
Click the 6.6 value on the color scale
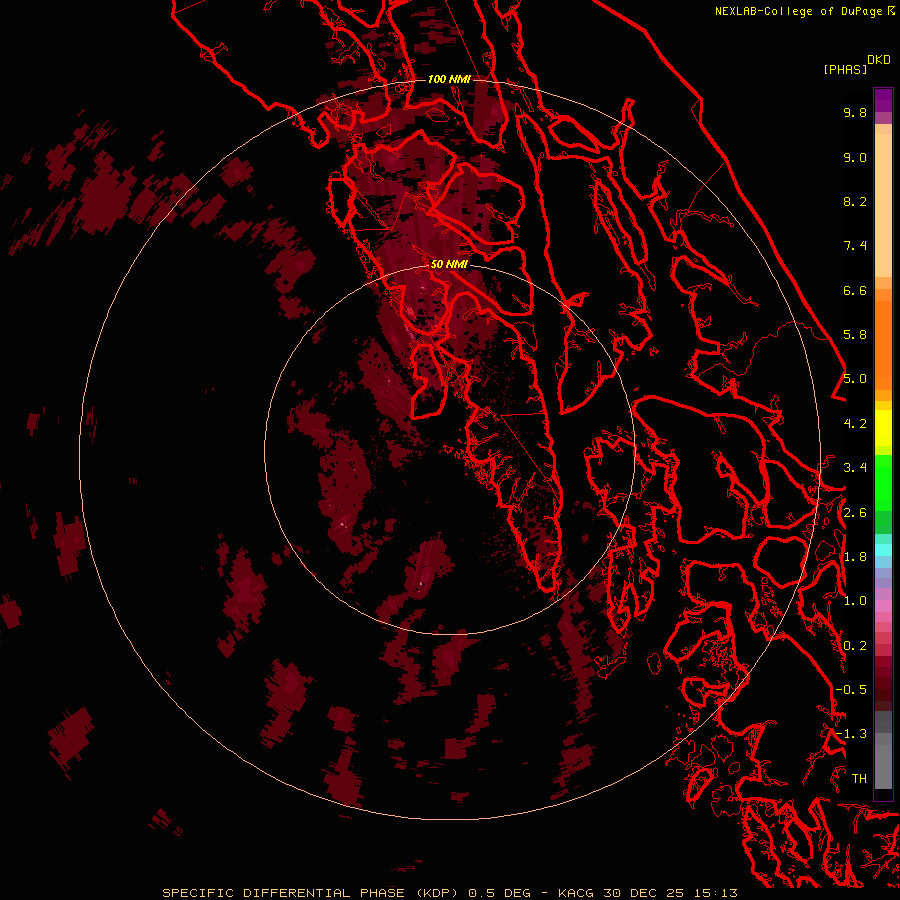(855, 290)
